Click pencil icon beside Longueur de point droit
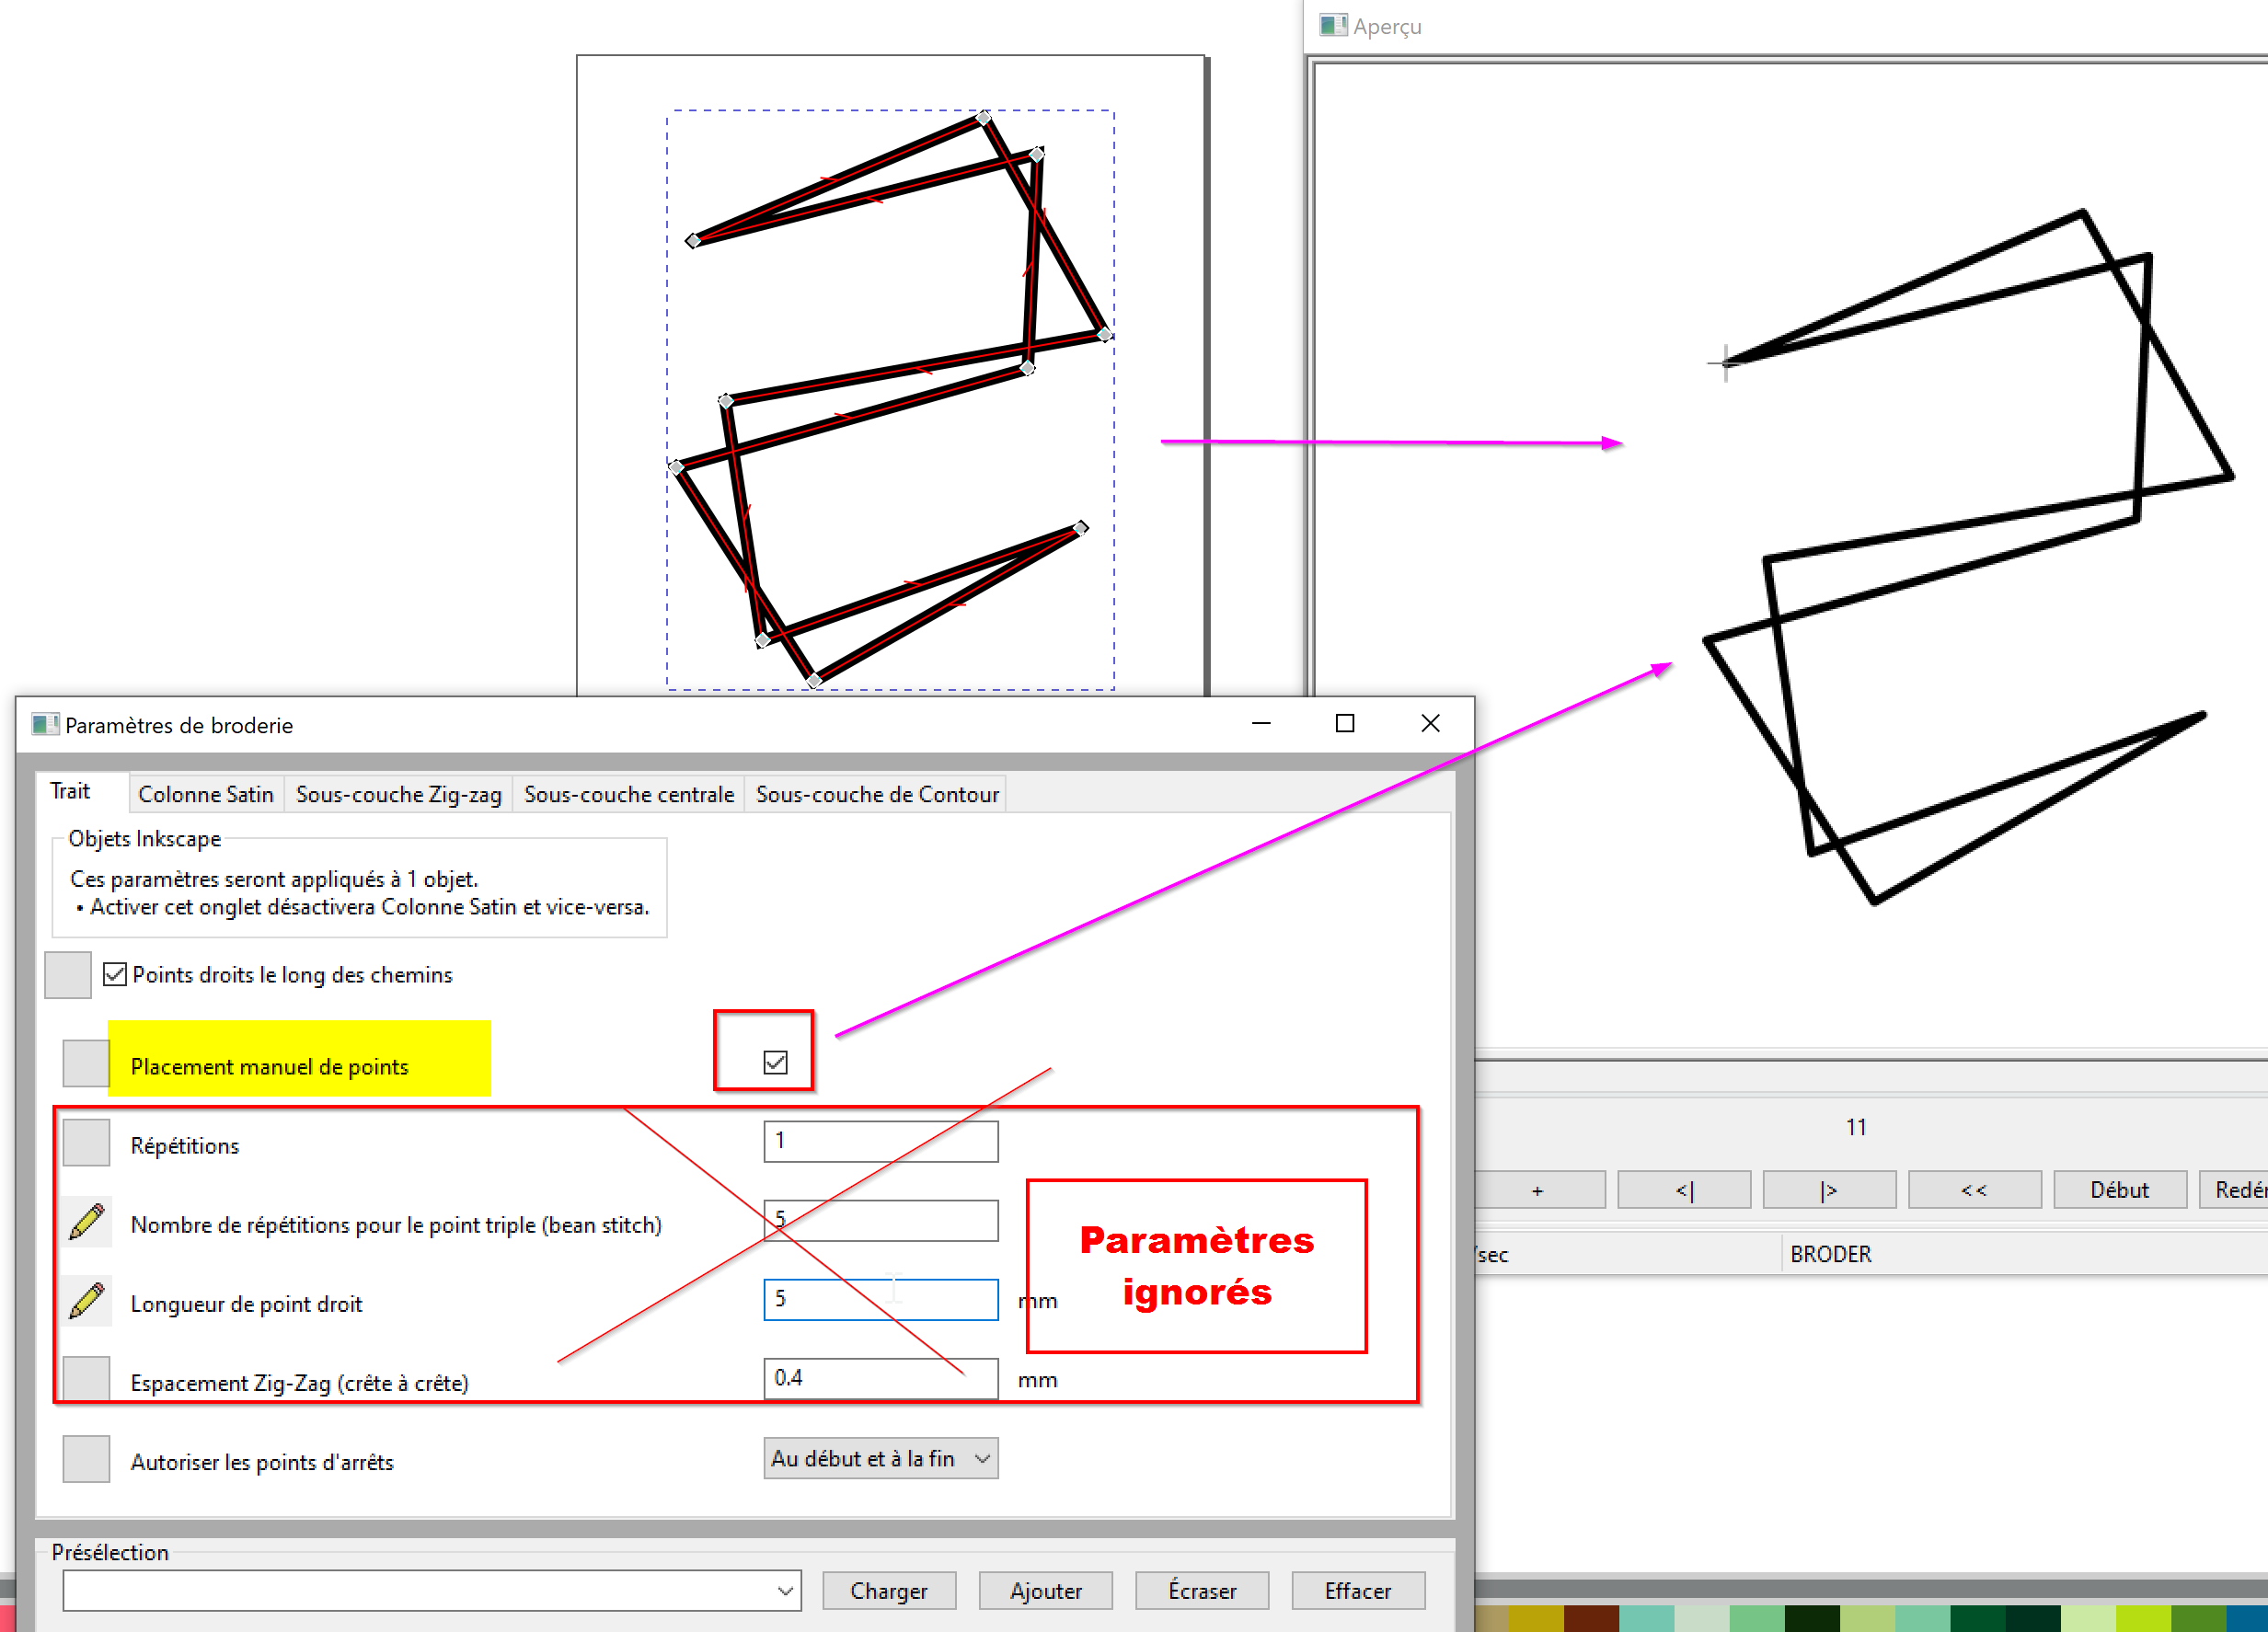Screen dimensions: 2268x1632 click(x=86, y=1301)
